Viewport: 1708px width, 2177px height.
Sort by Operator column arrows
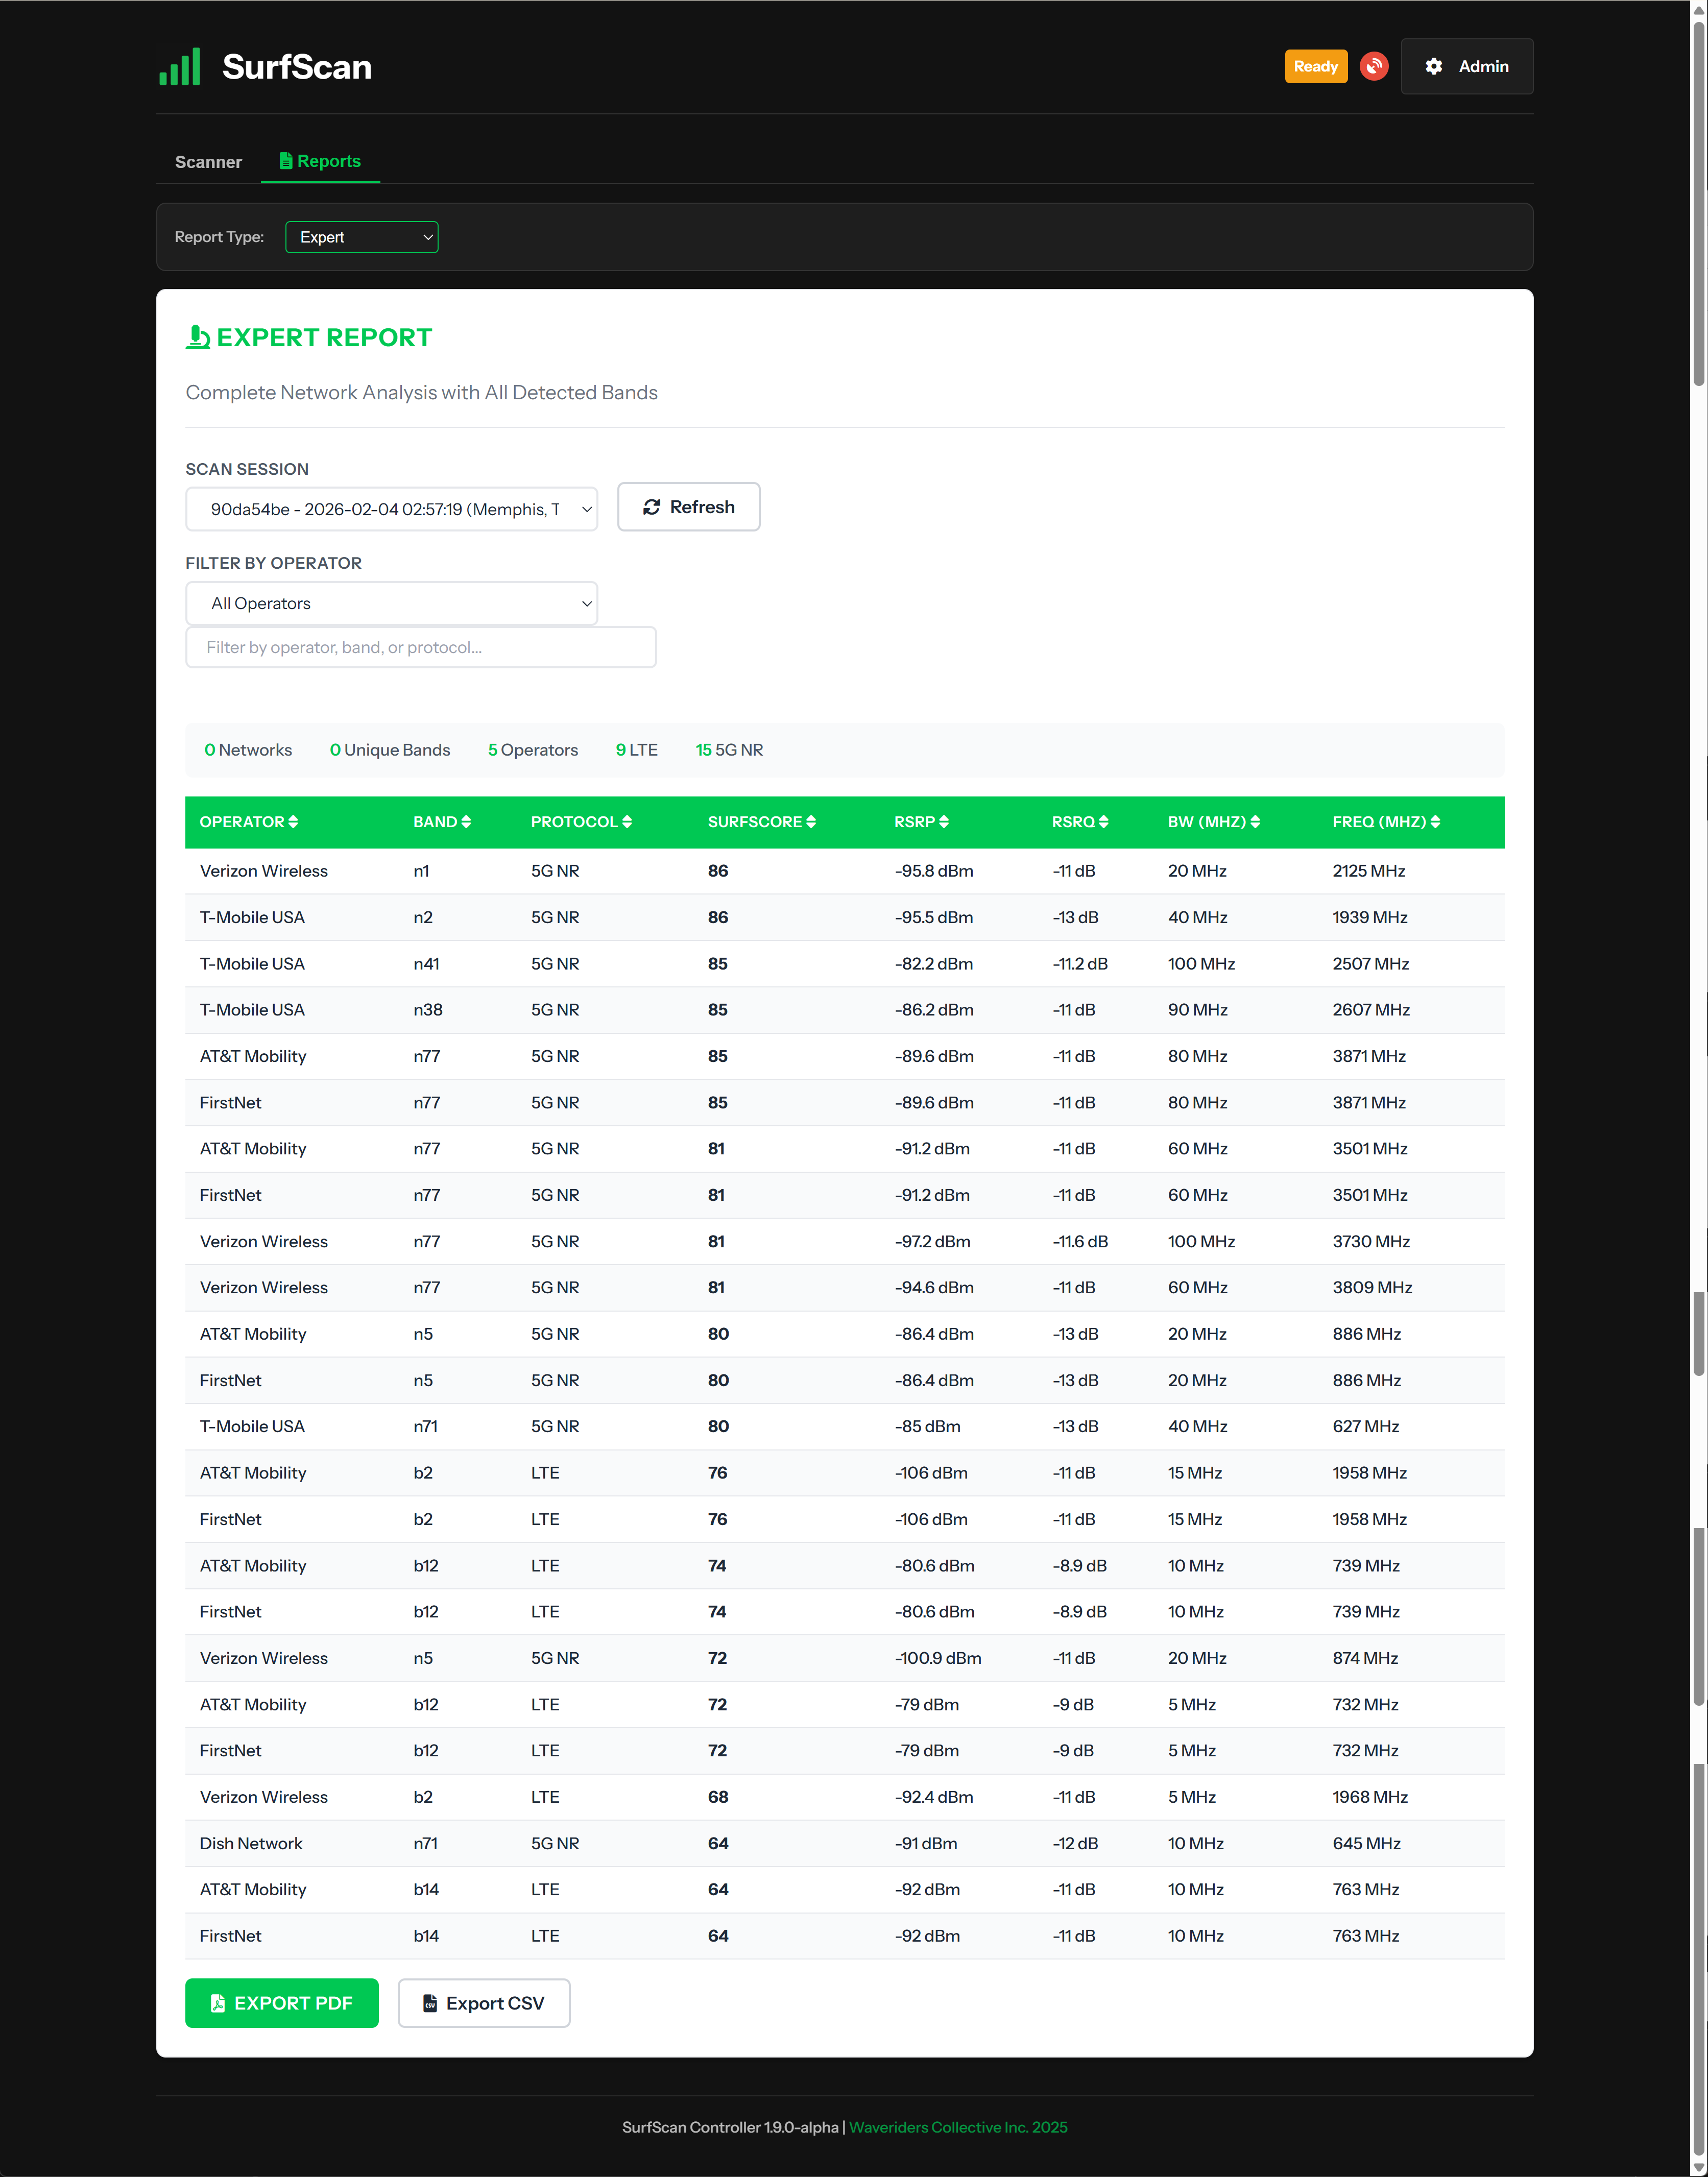(293, 822)
